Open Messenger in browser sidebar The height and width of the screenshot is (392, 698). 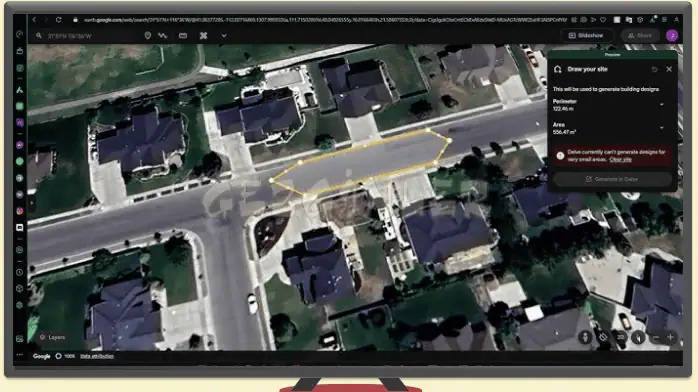(20, 145)
